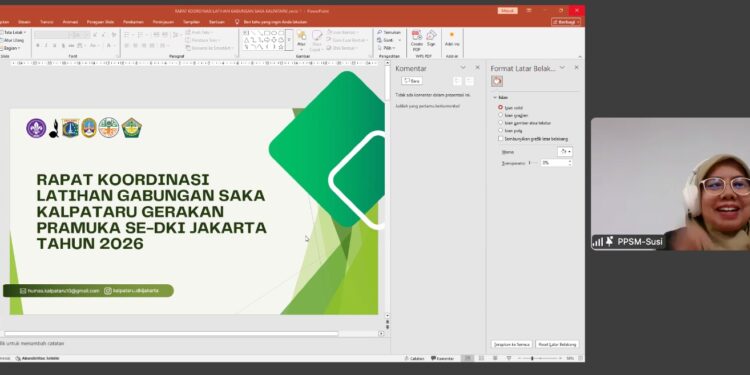Close the Format Latar Belakang pane
The height and width of the screenshot is (375, 750).
[576, 68]
